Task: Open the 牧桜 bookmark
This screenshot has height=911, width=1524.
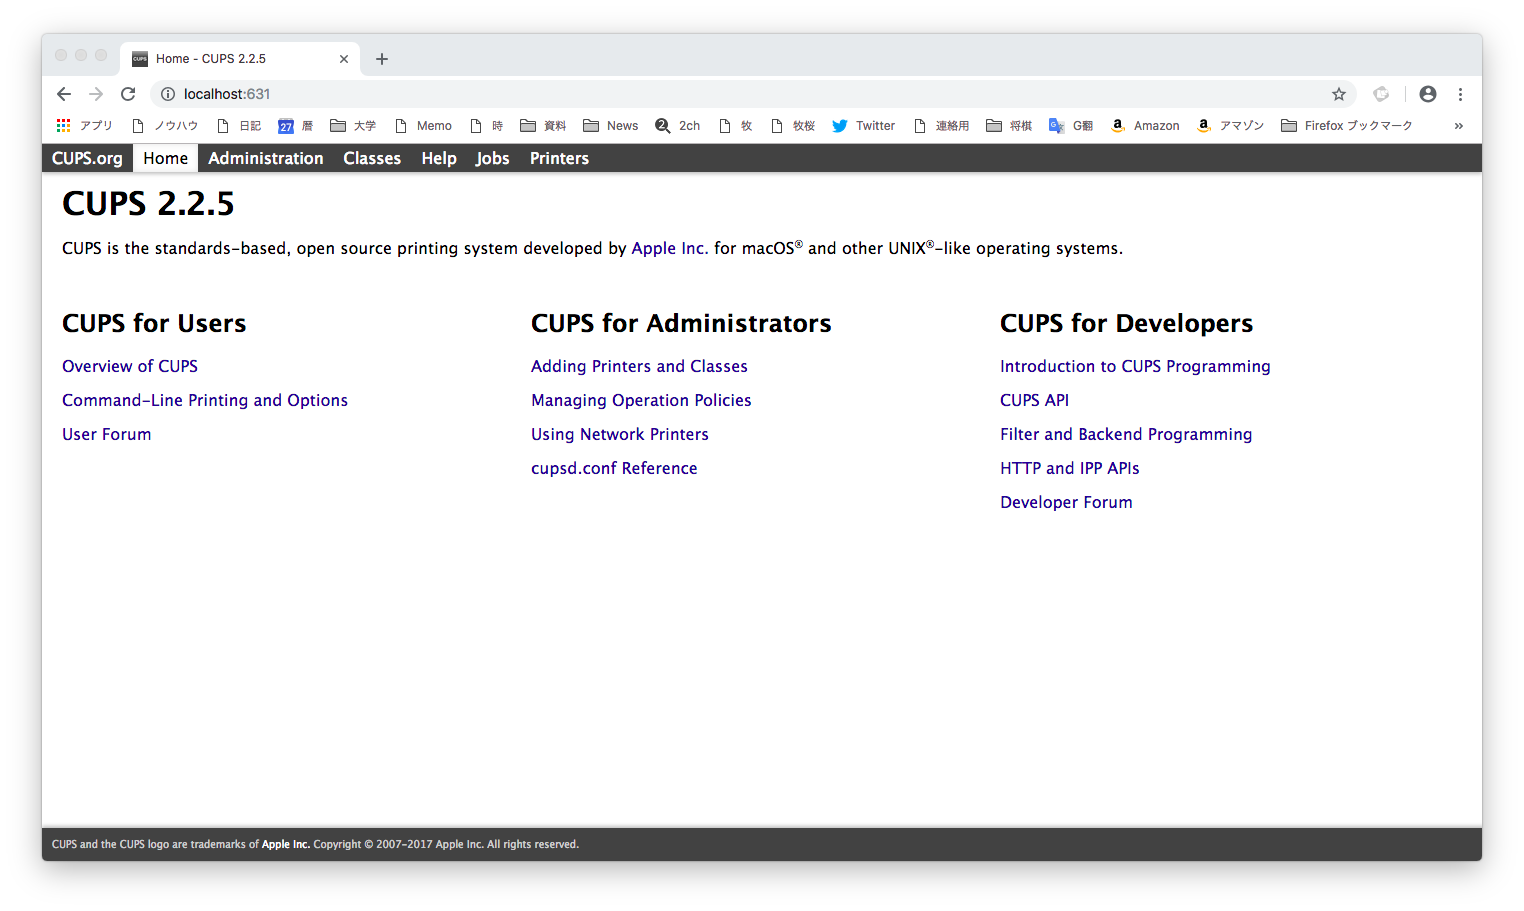Action: click(793, 126)
